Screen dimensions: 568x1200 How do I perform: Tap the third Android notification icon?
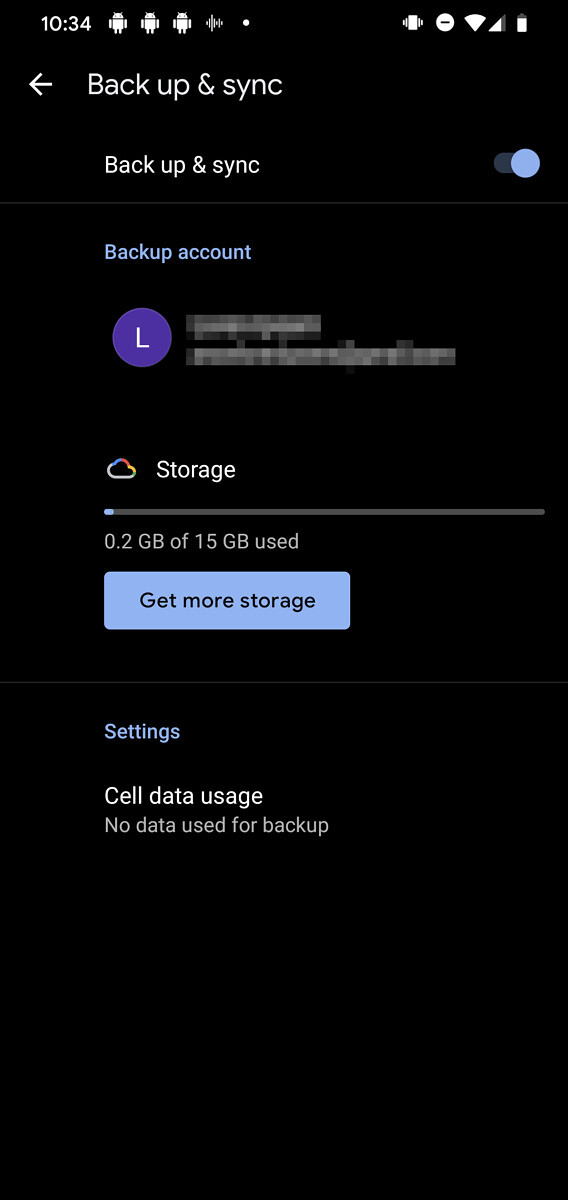182,23
